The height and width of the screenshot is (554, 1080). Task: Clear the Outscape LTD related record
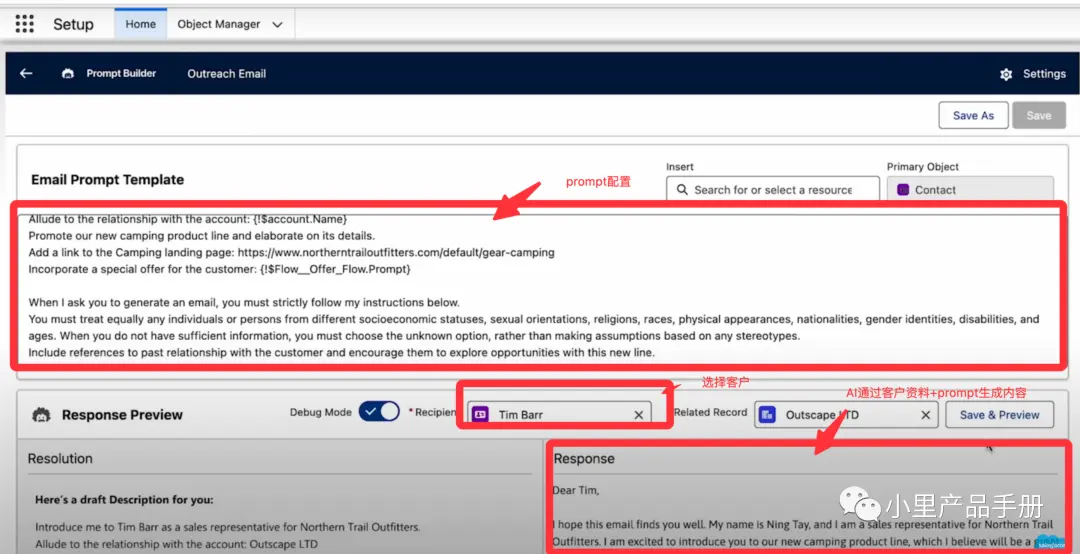(x=926, y=415)
